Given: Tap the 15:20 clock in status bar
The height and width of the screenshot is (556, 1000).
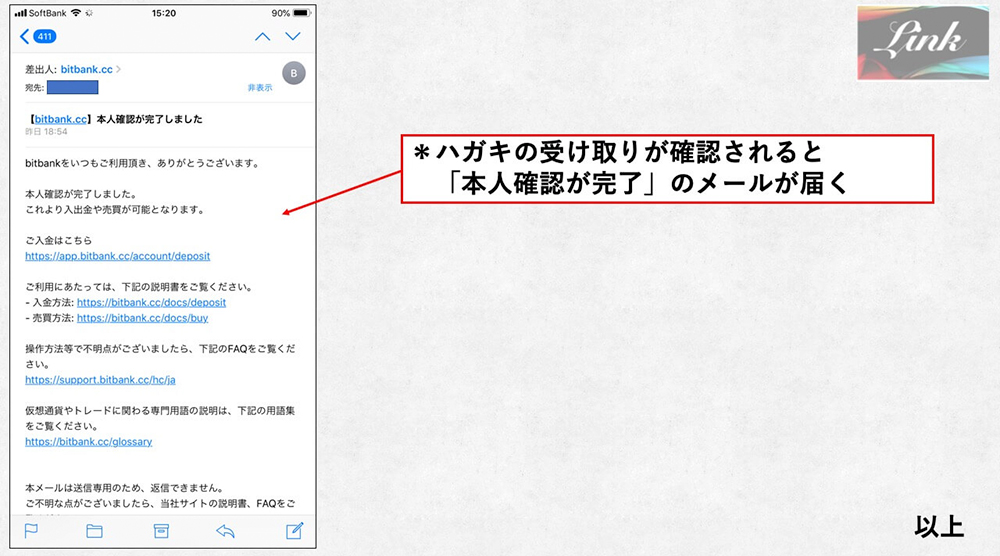Looking at the screenshot, I should point(164,13).
